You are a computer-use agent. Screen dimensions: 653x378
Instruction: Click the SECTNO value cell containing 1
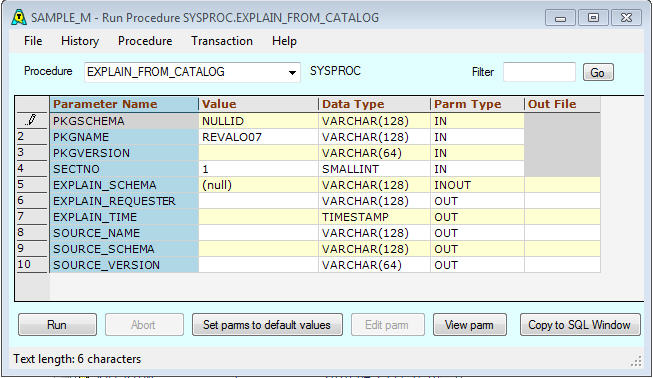pos(259,169)
